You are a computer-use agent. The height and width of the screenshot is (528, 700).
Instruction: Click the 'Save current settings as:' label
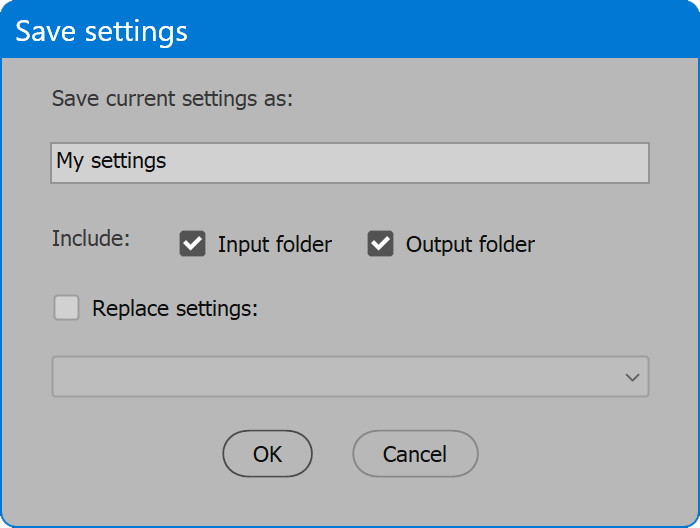(172, 99)
